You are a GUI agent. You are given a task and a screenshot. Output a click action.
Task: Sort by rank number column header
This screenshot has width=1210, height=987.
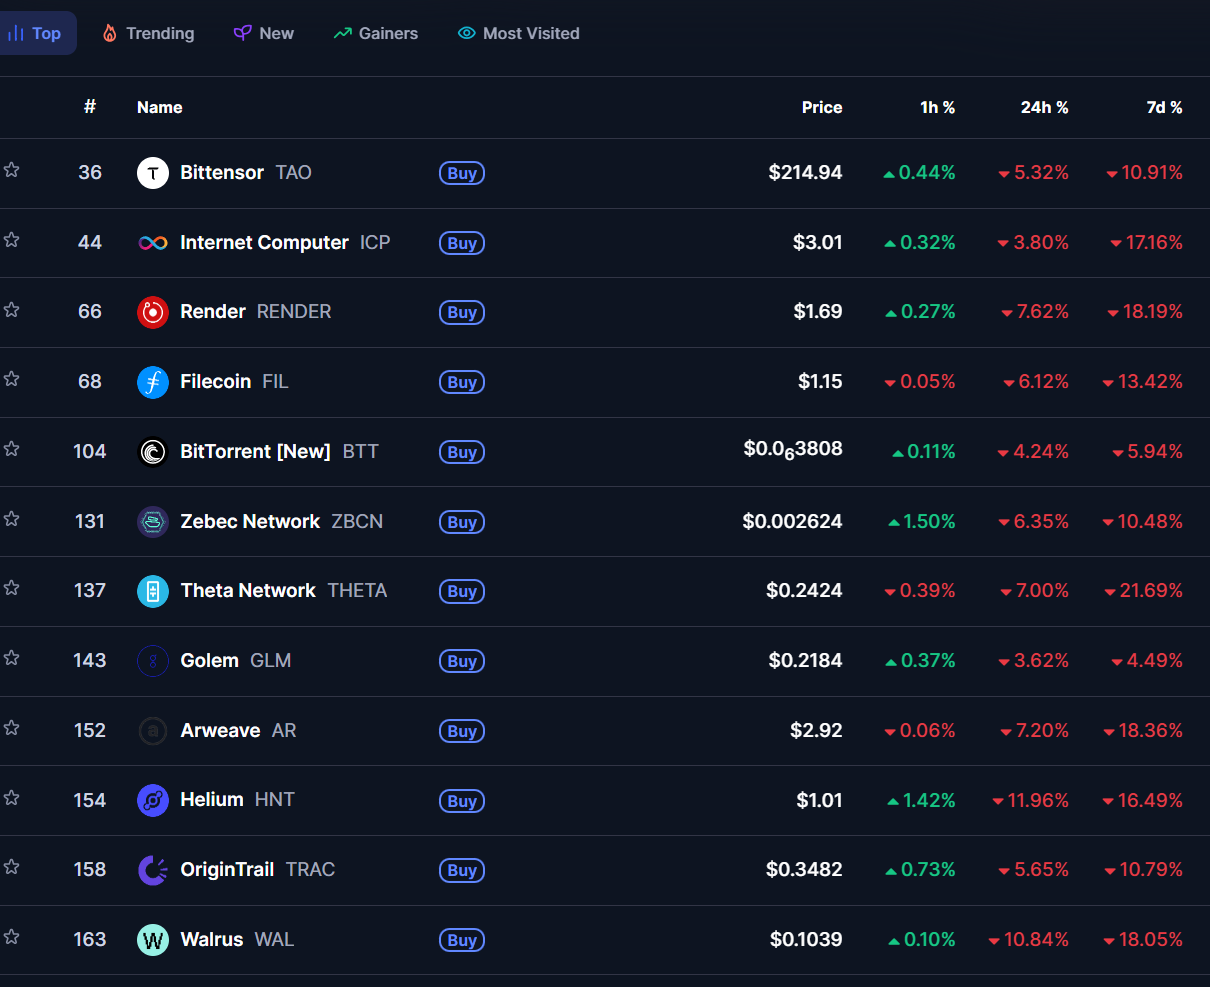tap(90, 106)
